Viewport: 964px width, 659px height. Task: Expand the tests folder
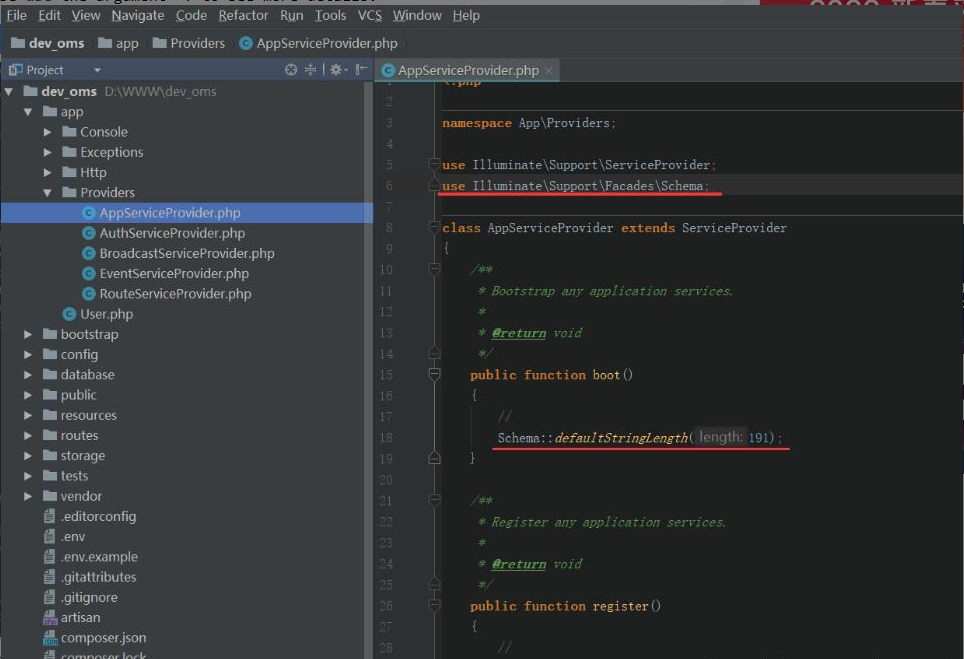click(28, 476)
